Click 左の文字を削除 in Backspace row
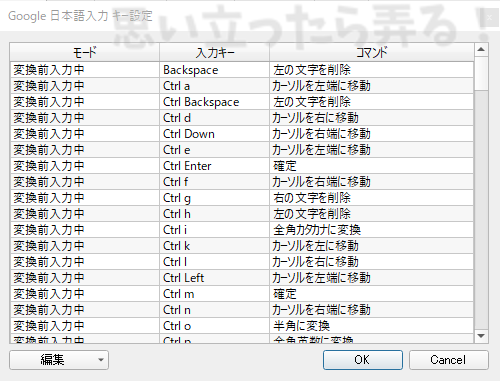The height and width of the screenshot is (381, 500). pos(372,70)
